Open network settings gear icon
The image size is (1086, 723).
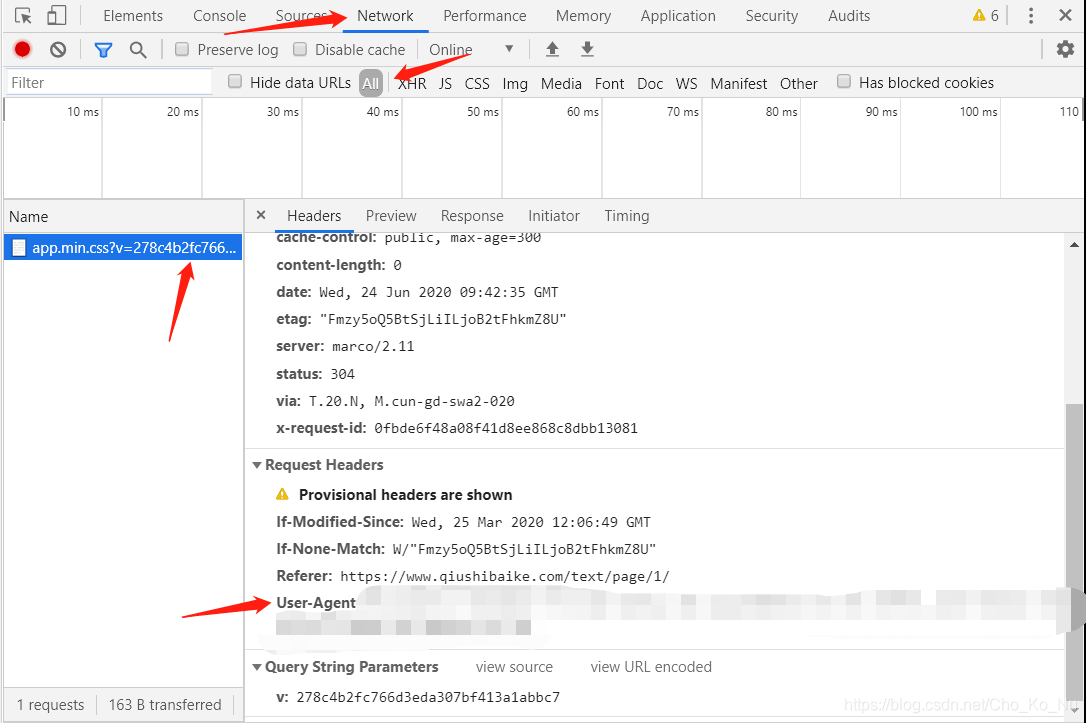(x=1065, y=49)
